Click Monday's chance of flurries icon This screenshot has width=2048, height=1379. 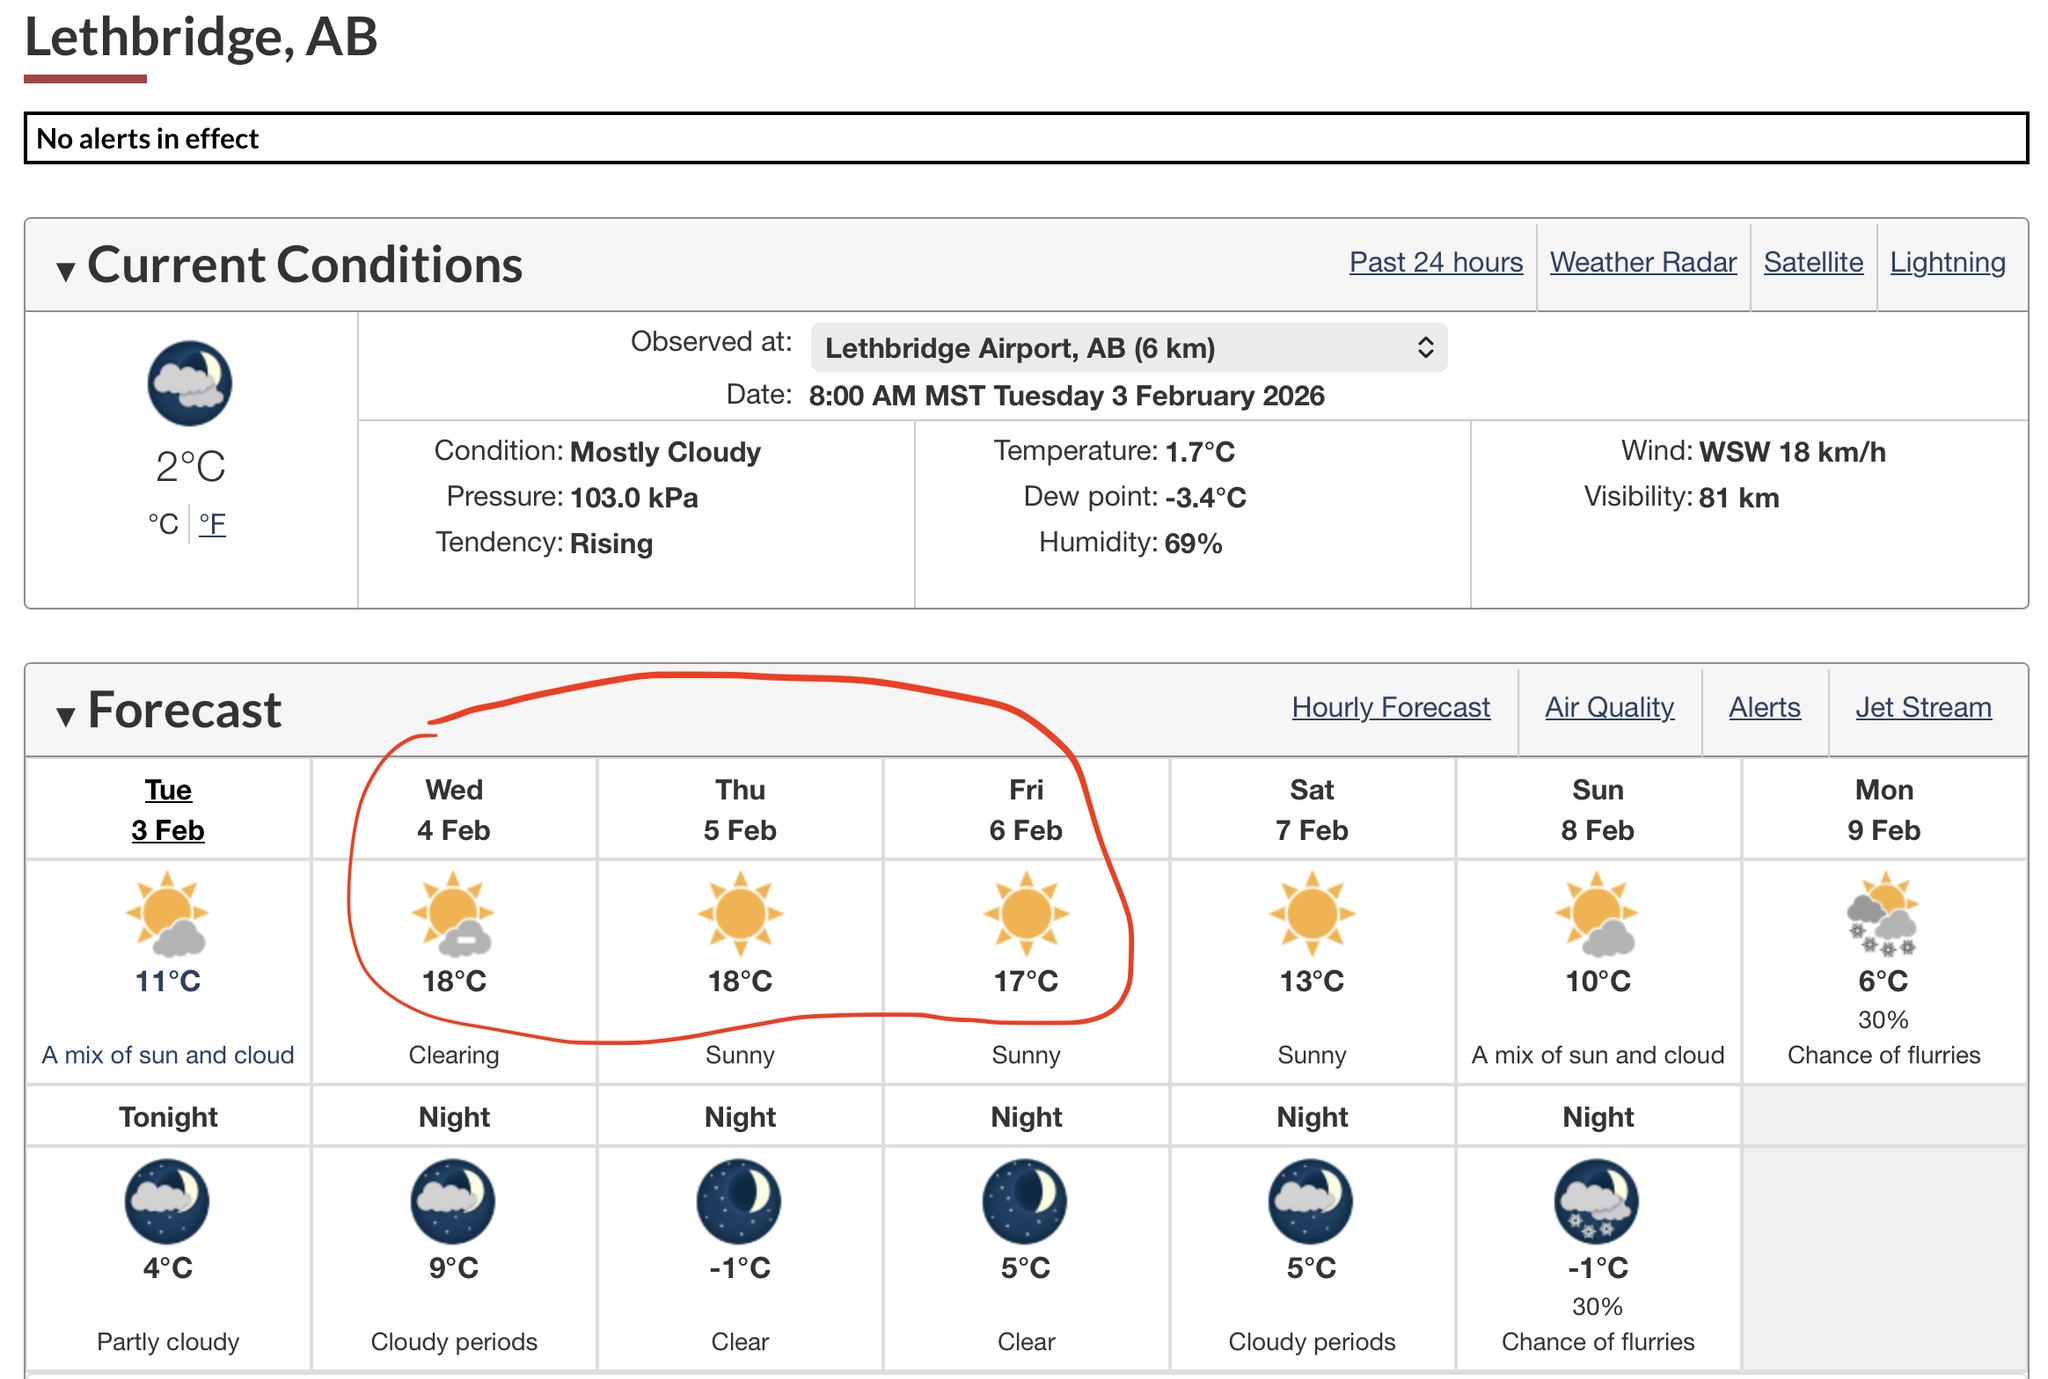point(1883,914)
